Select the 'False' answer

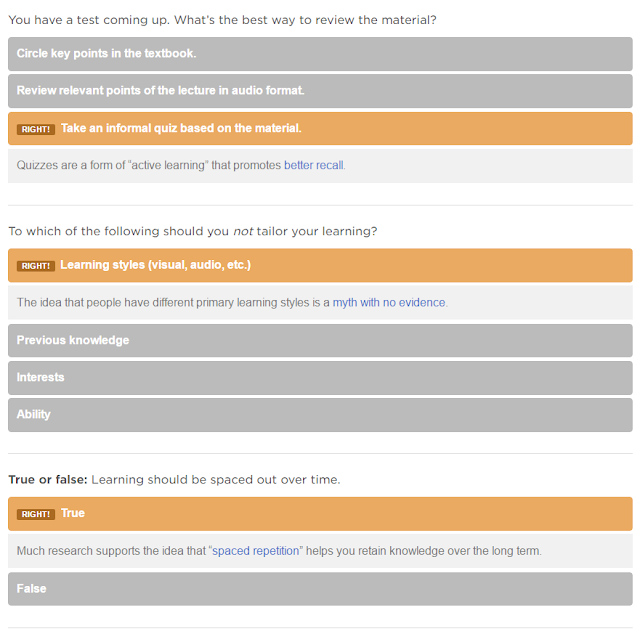(320, 589)
